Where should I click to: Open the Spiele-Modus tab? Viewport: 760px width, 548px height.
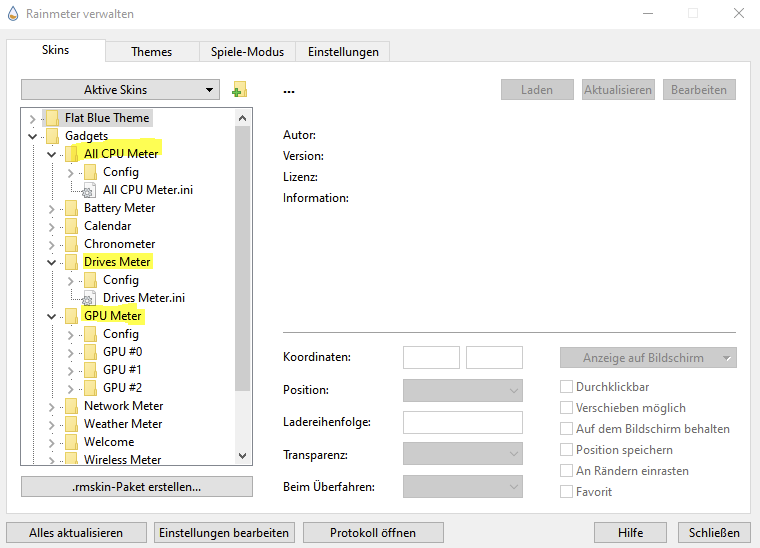[247, 52]
